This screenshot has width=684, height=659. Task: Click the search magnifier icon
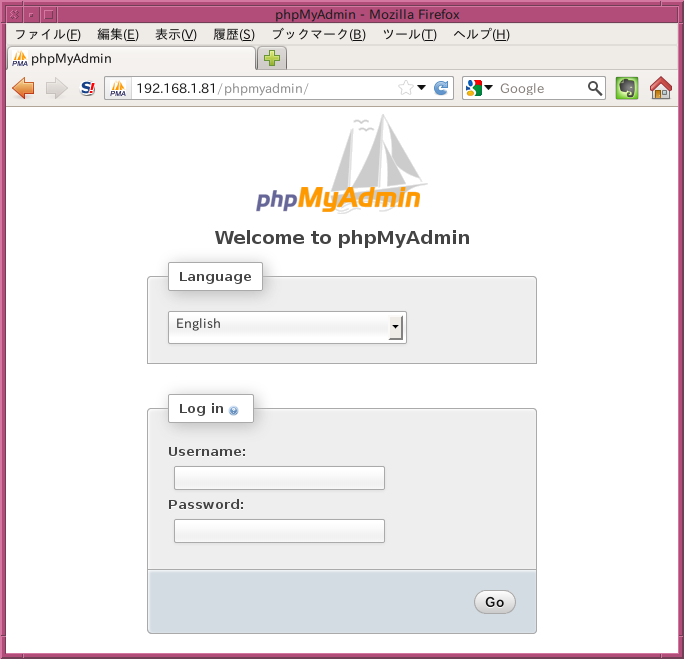(595, 88)
